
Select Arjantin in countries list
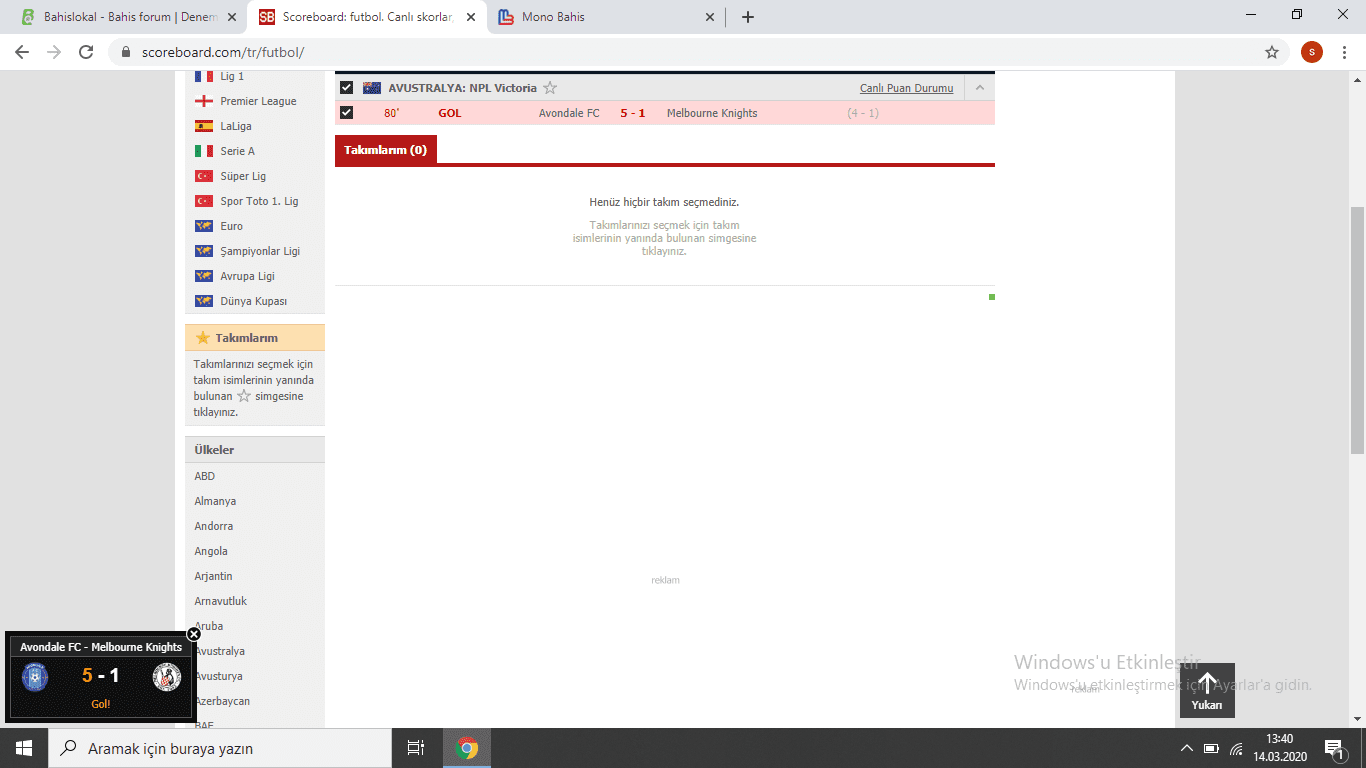(213, 576)
